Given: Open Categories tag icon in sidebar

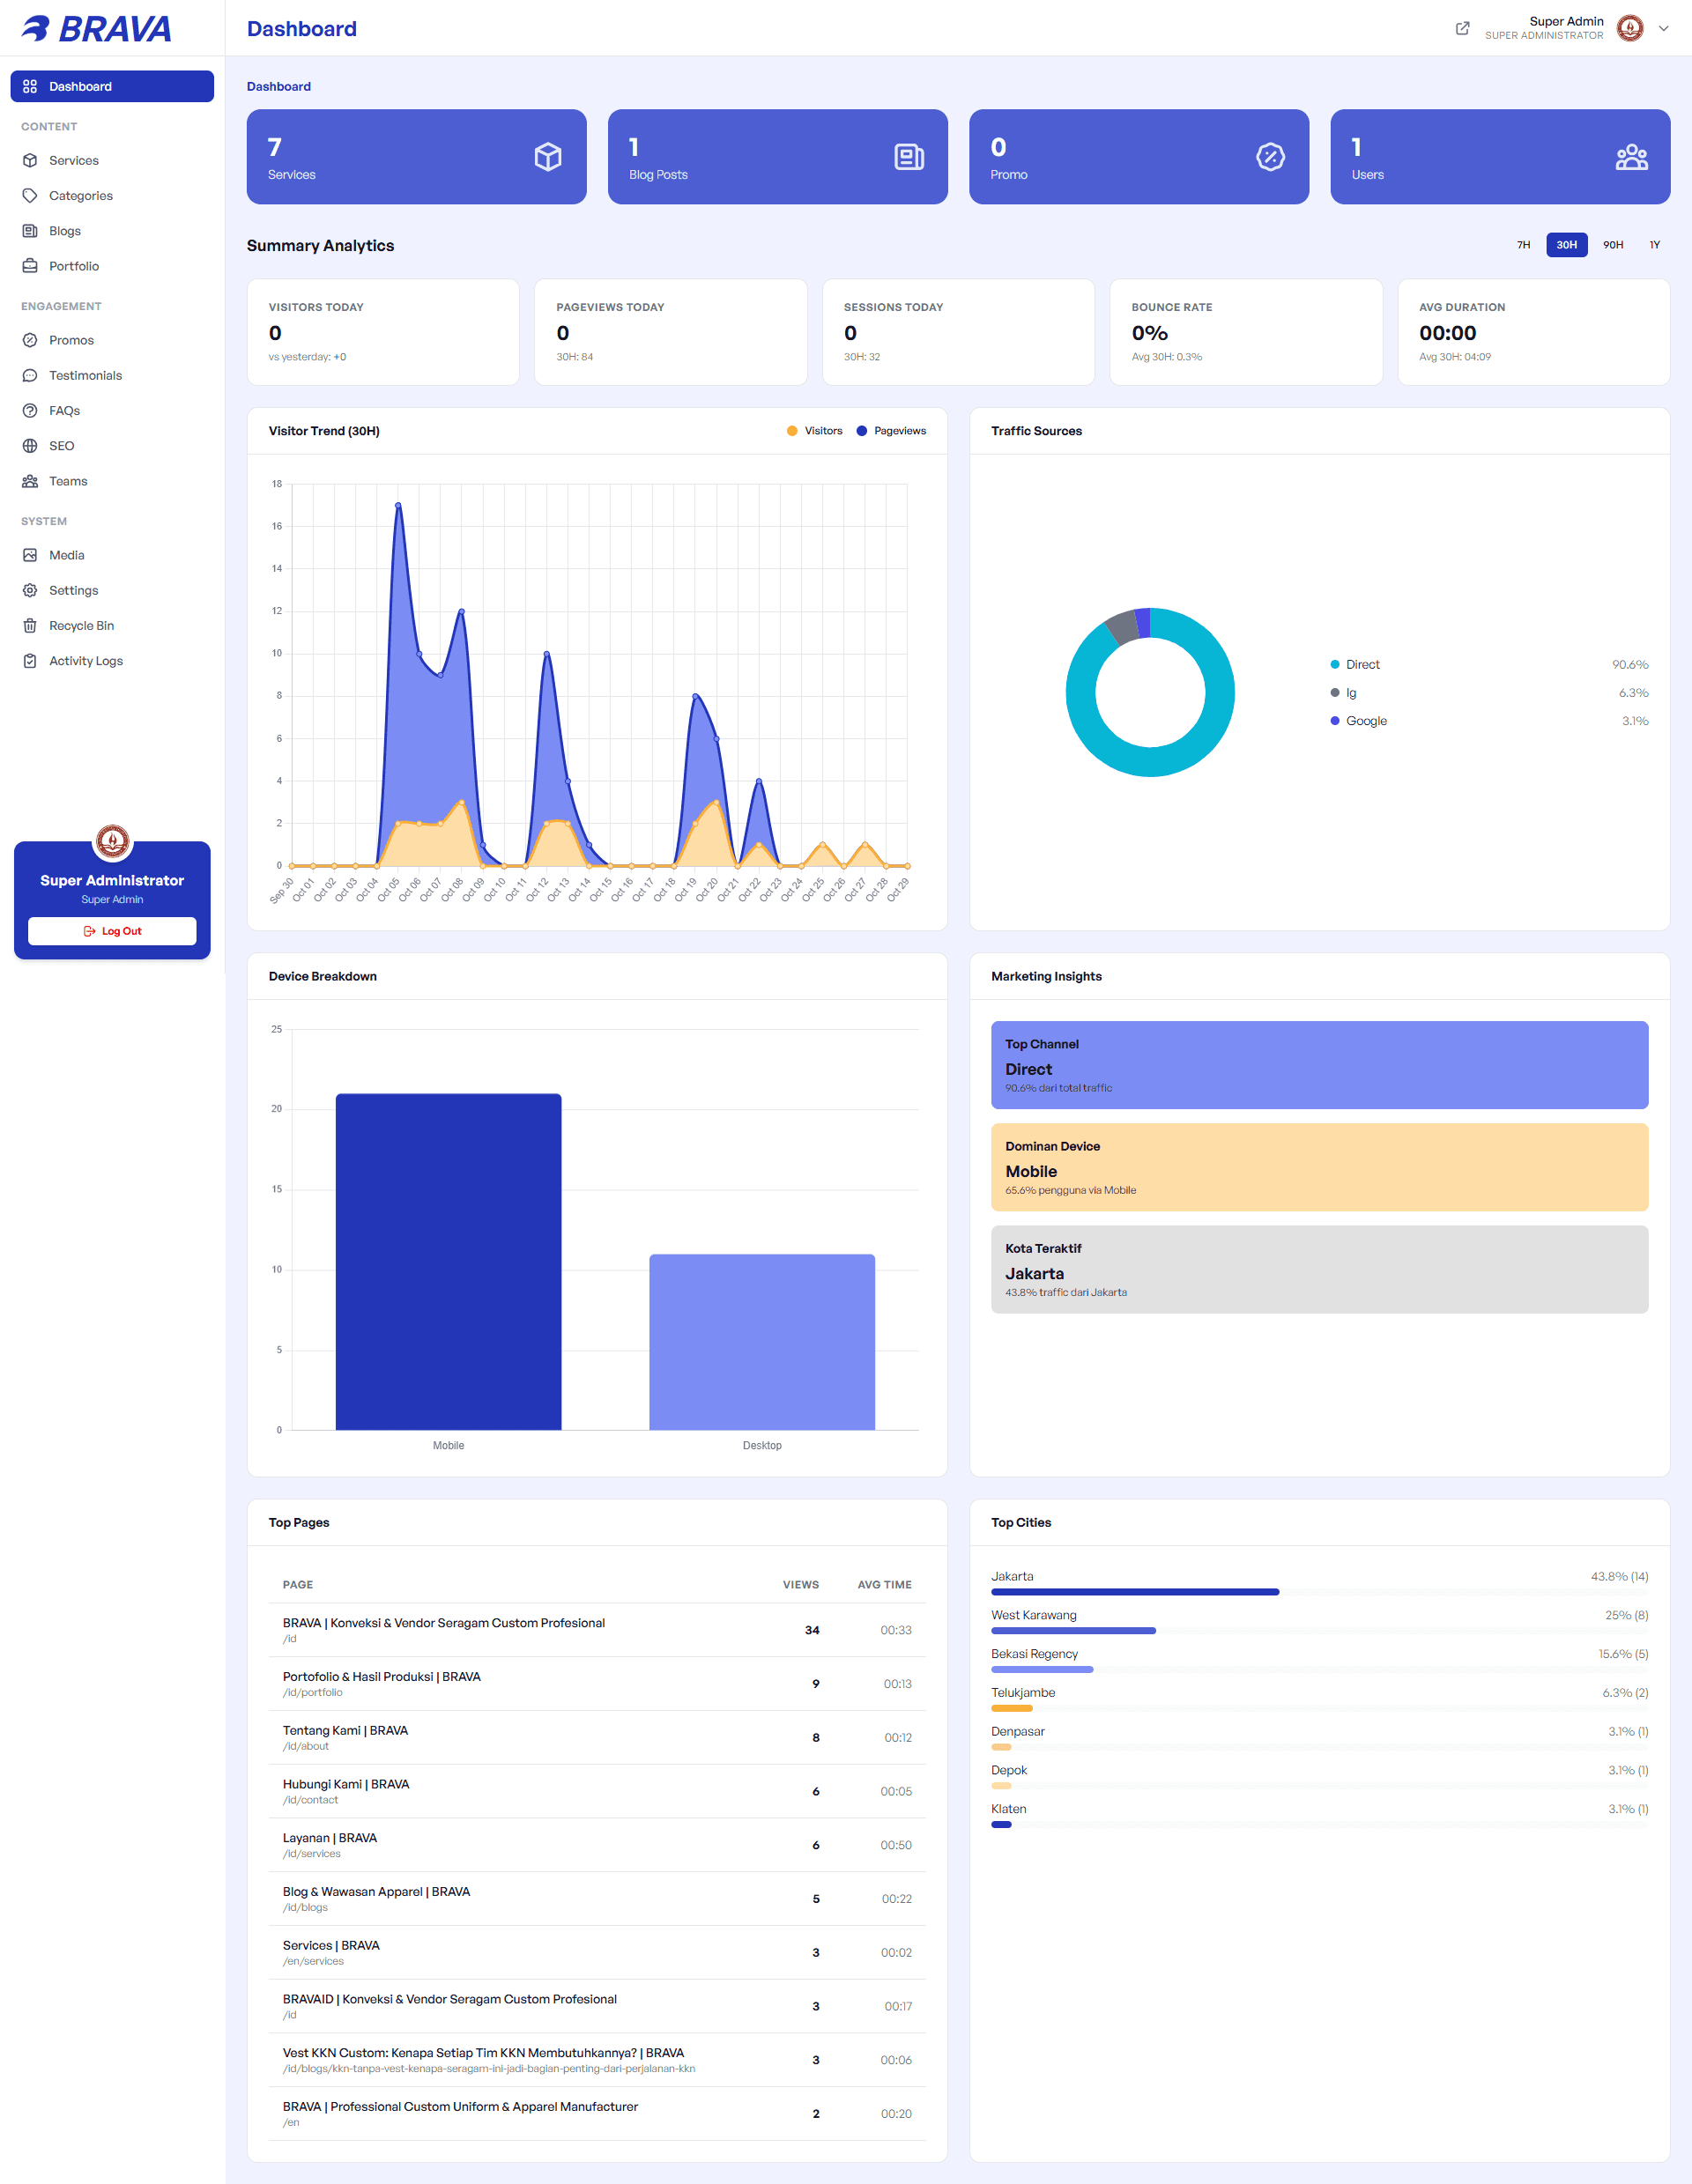Looking at the screenshot, I should [30, 195].
